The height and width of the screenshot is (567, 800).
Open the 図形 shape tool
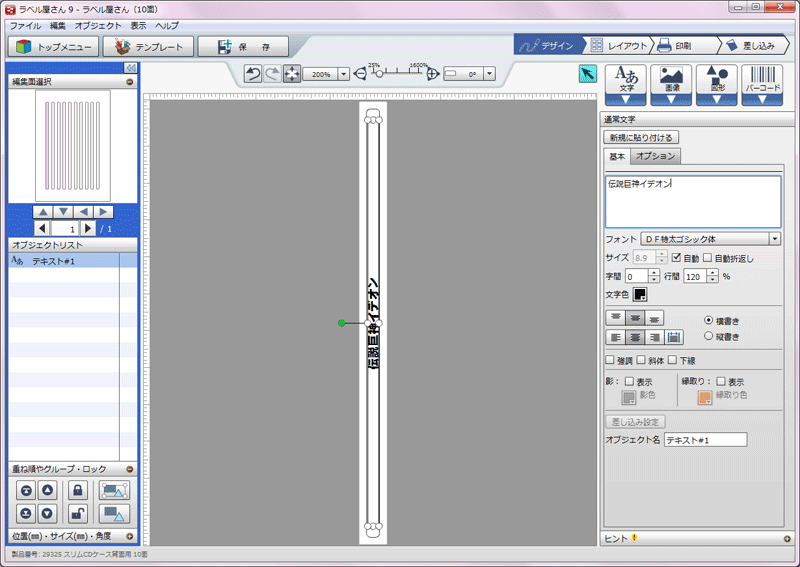[716, 85]
